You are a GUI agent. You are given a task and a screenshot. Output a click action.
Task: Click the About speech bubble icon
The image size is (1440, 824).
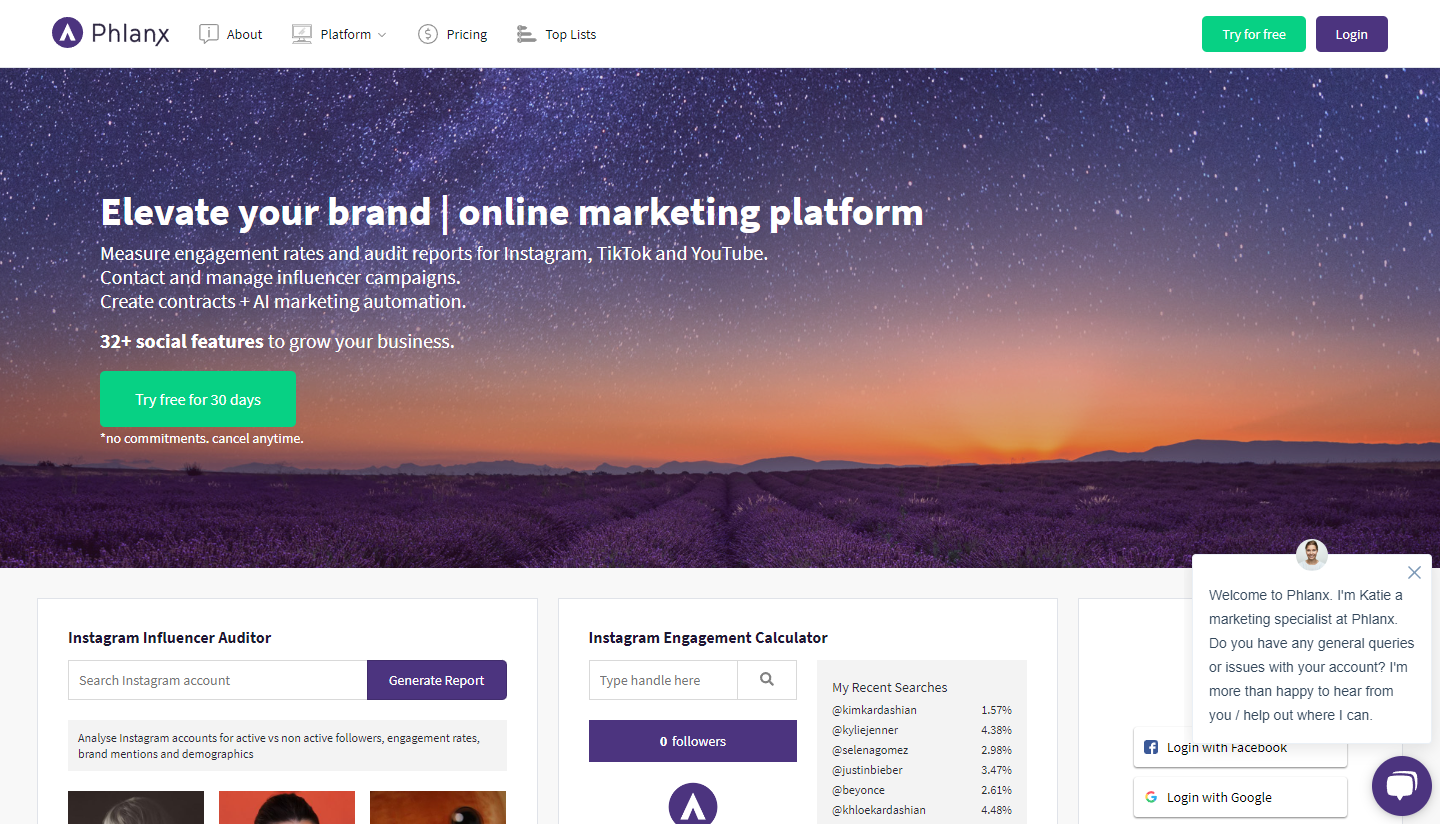tap(209, 34)
